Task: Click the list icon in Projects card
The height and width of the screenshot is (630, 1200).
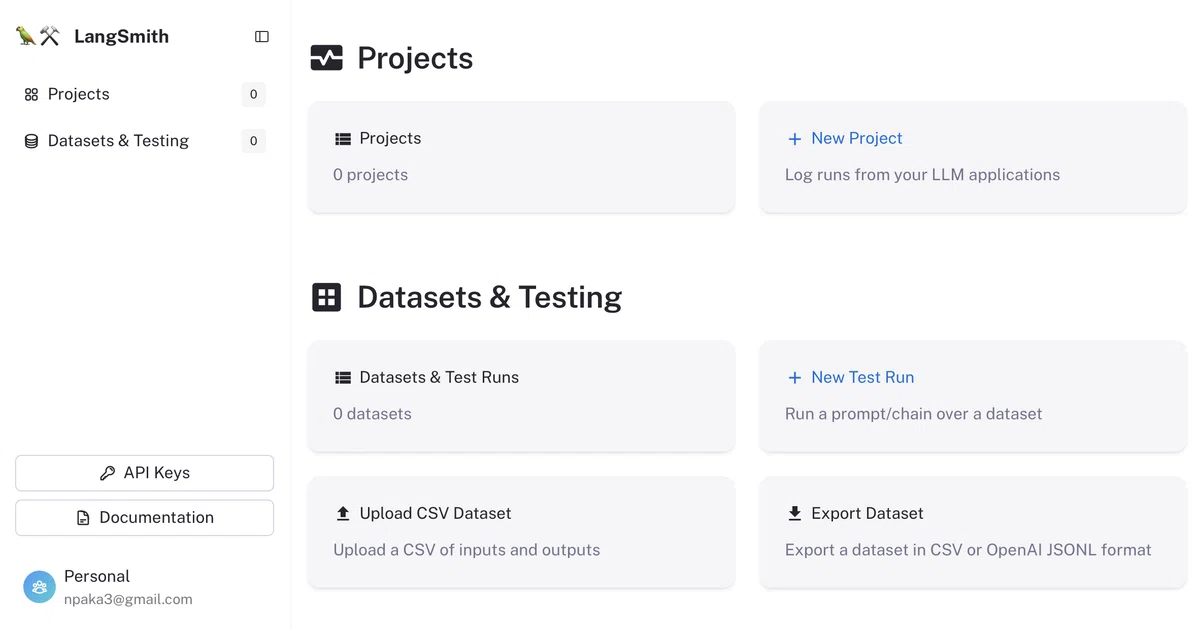Action: click(343, 139)
